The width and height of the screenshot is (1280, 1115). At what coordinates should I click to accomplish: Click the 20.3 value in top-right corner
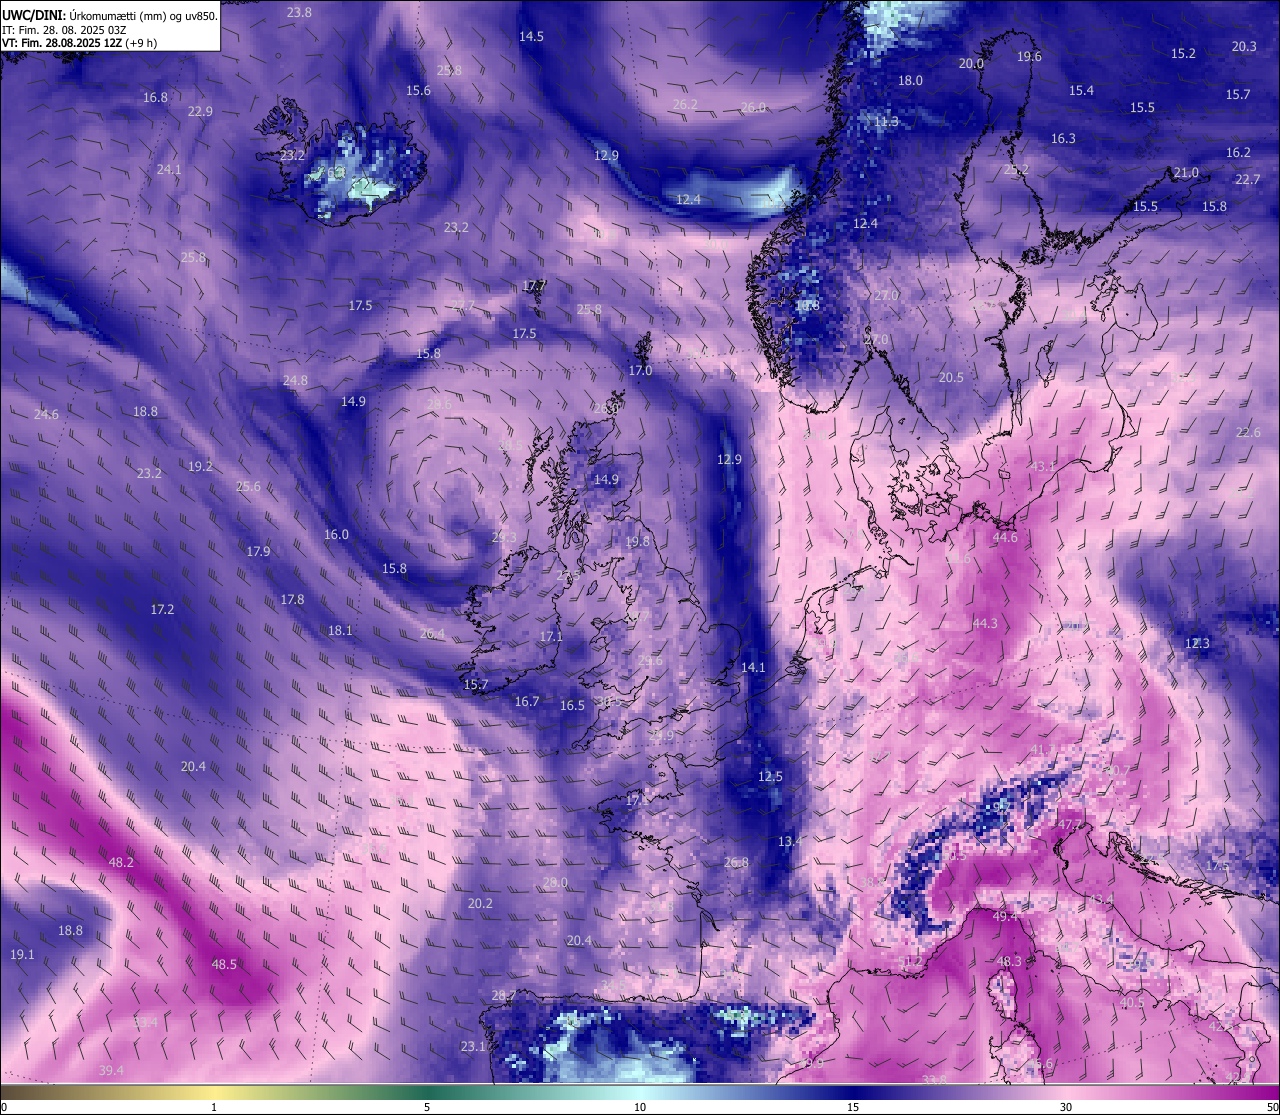tap(1244, 46)
